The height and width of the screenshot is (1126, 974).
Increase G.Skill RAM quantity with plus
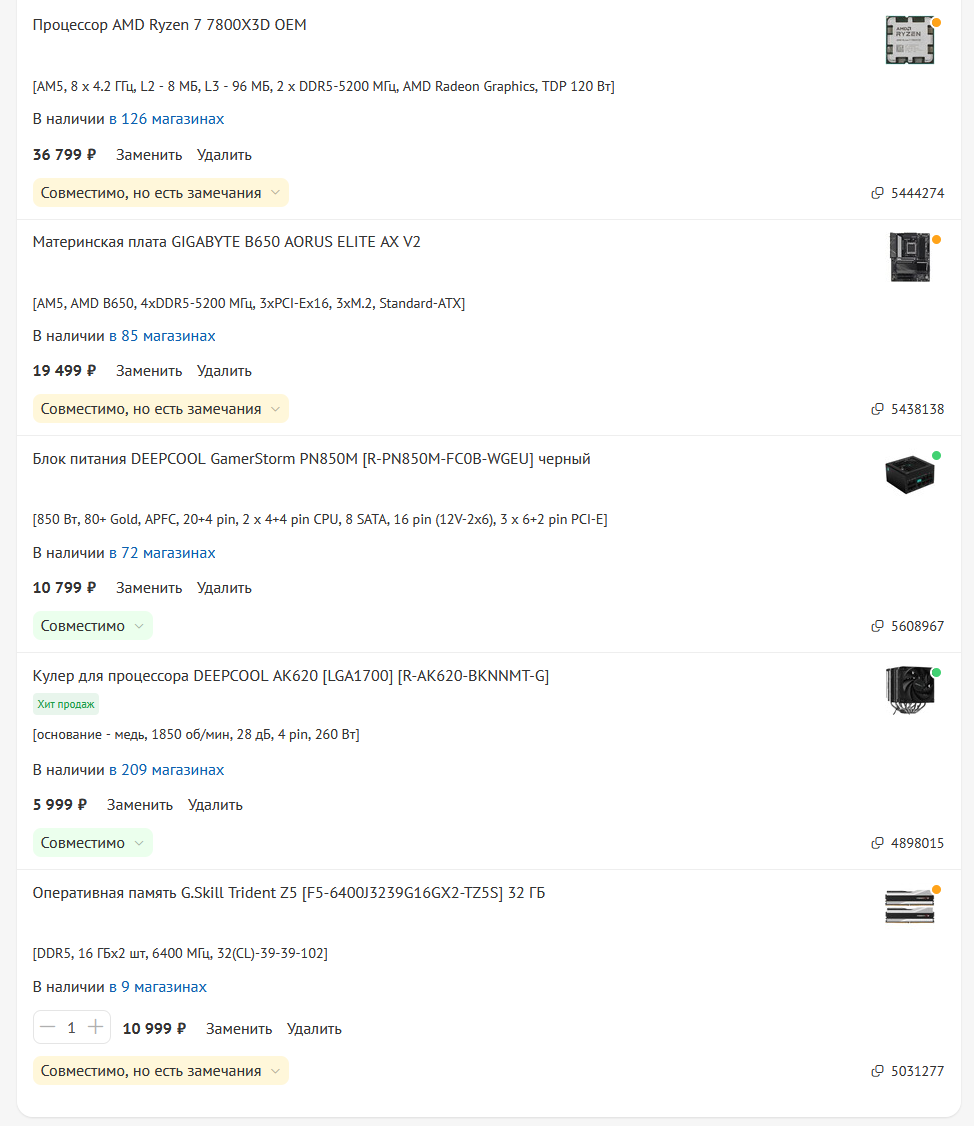[96, 1028]
